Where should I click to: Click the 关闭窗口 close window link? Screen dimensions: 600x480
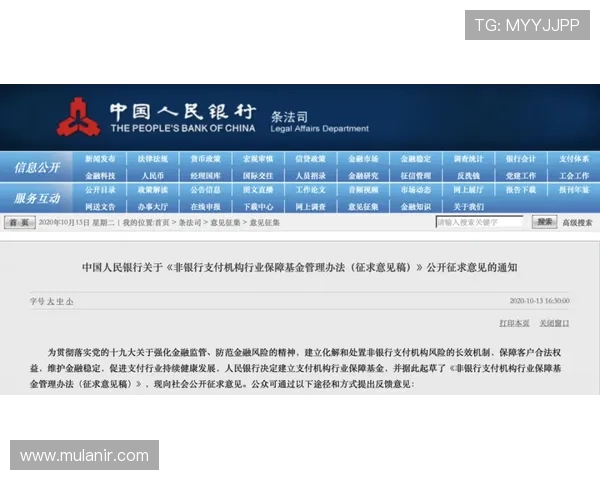point(554,323)
